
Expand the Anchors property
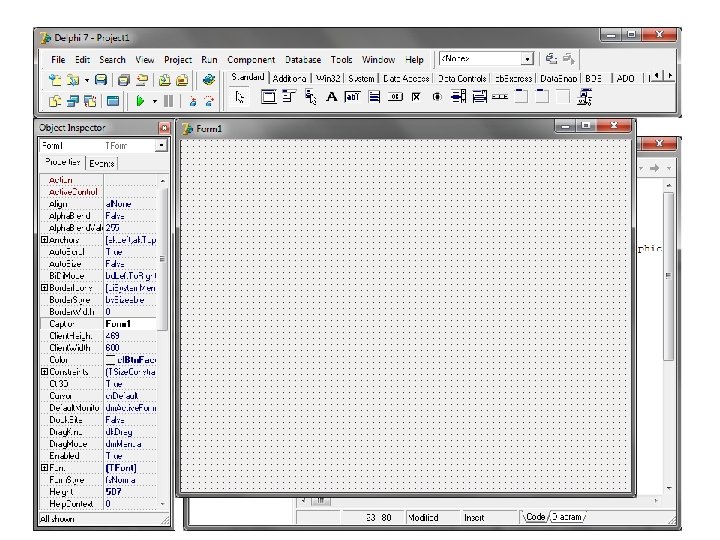[x=45, y=240]
